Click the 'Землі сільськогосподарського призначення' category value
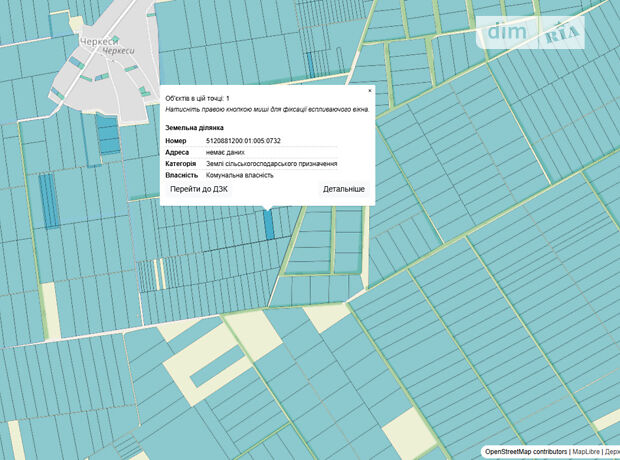 tap(271, 163)
